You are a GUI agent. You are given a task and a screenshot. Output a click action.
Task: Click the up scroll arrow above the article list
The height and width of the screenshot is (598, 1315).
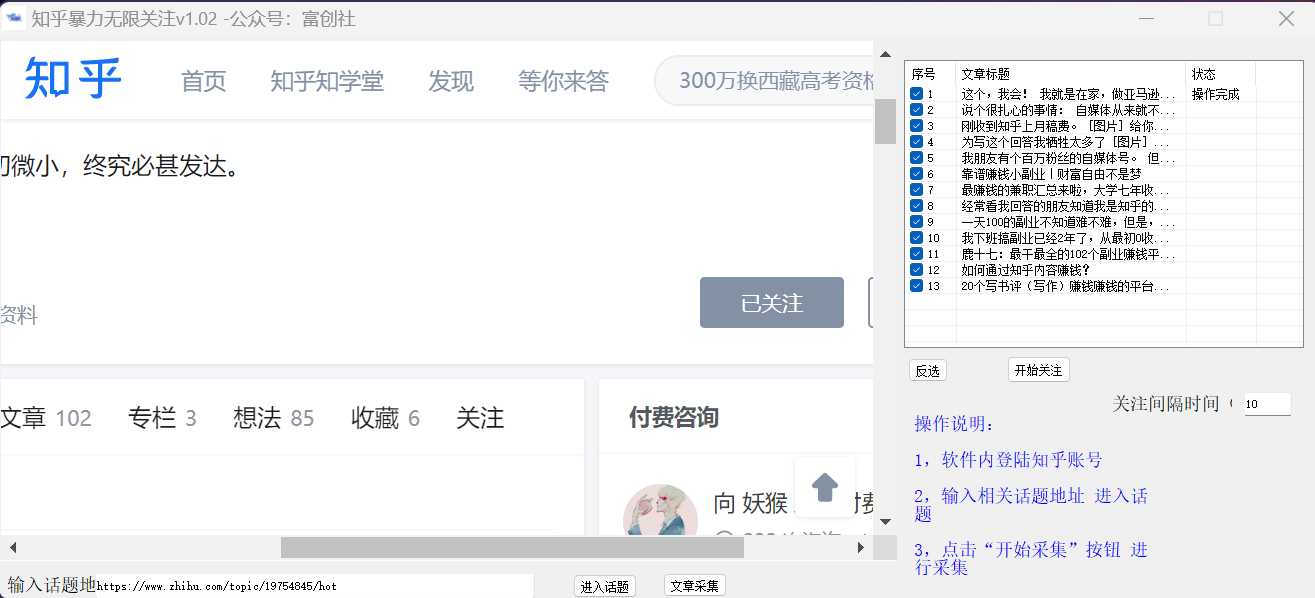(x=886, y=53)
